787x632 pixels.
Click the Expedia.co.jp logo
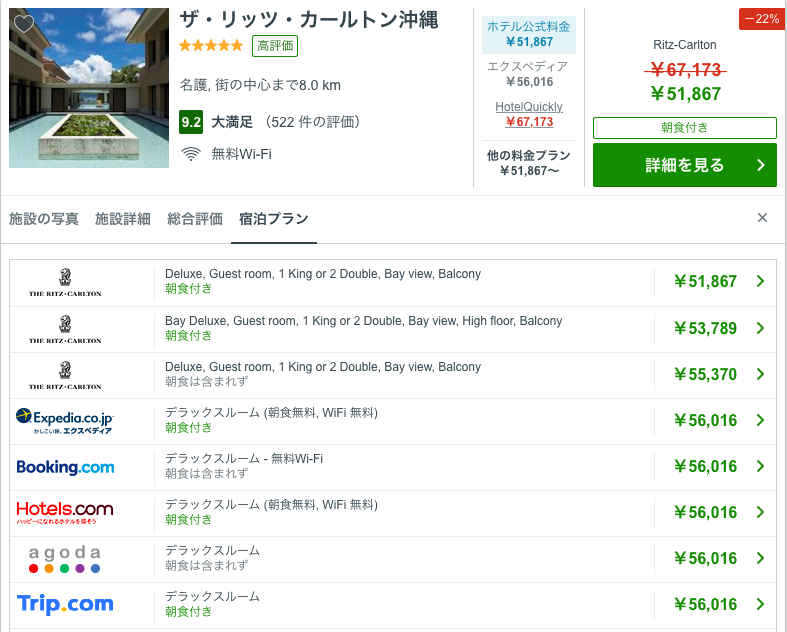65,421
